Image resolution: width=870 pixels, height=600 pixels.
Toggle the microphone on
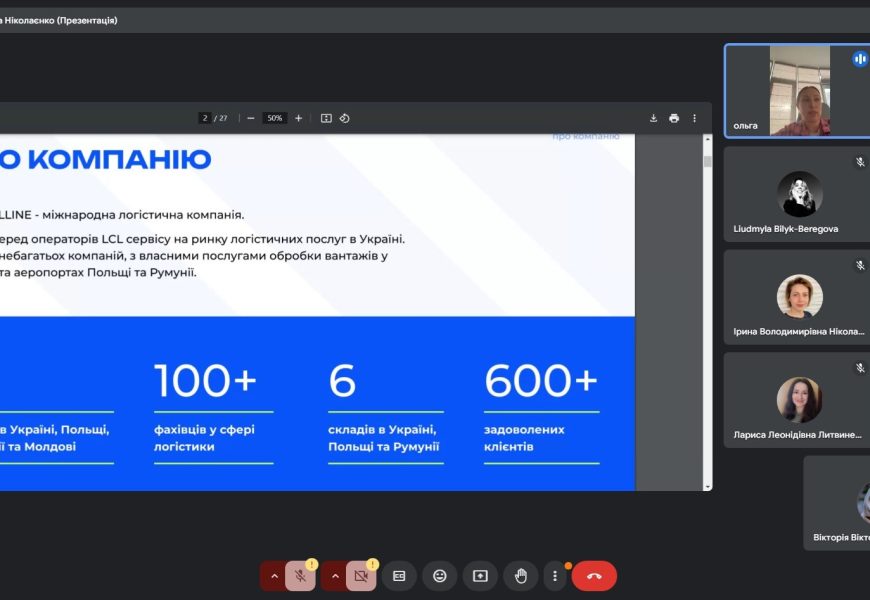coord(300,576)
